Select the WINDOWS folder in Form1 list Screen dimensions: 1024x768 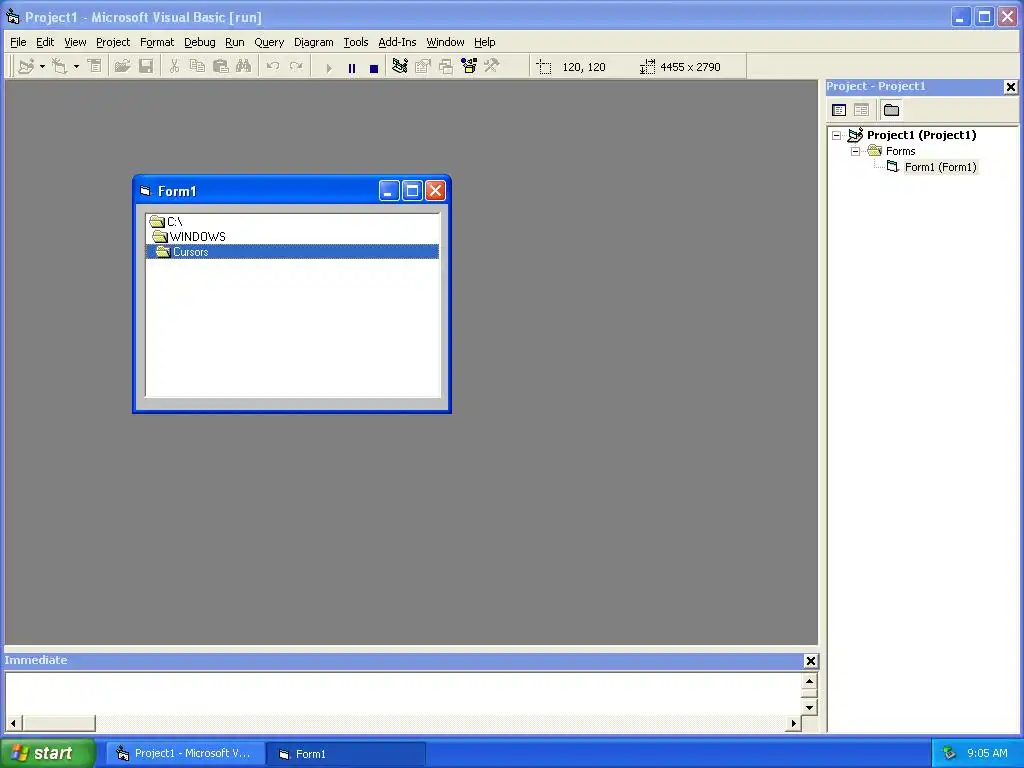[292, 236]
